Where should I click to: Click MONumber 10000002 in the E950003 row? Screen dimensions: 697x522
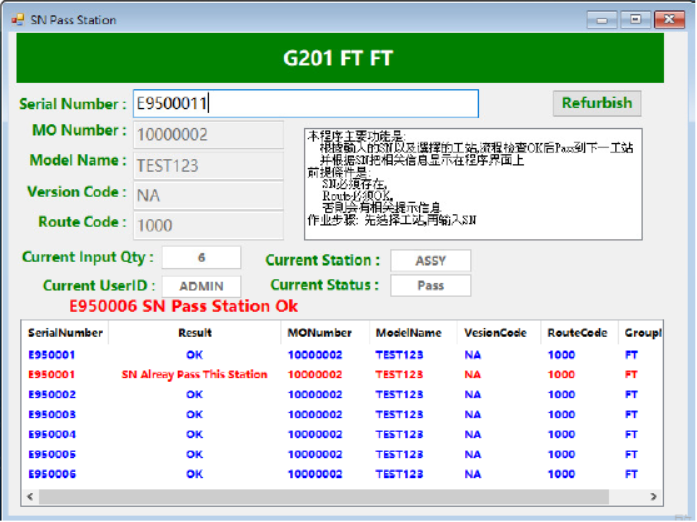point(315,414)
